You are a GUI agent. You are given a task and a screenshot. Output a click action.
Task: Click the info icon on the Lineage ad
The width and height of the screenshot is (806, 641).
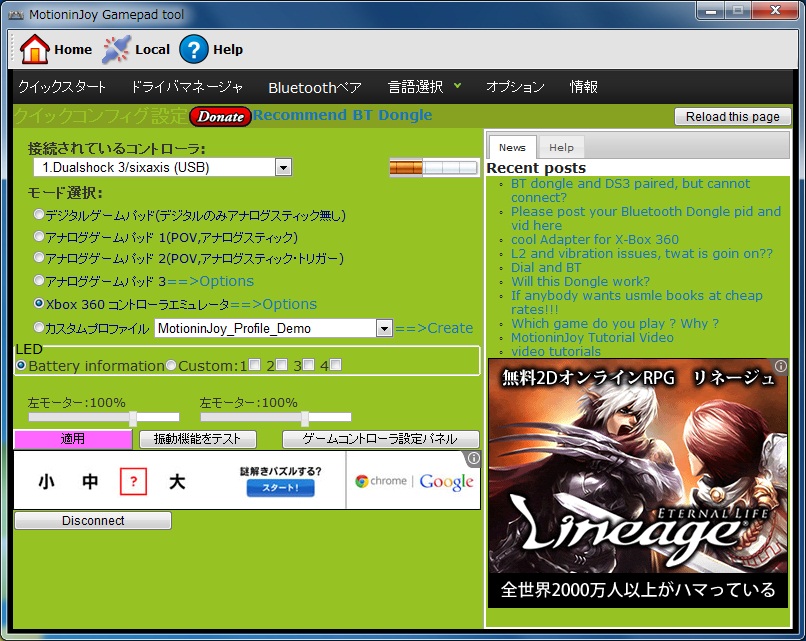click(781, 366)
